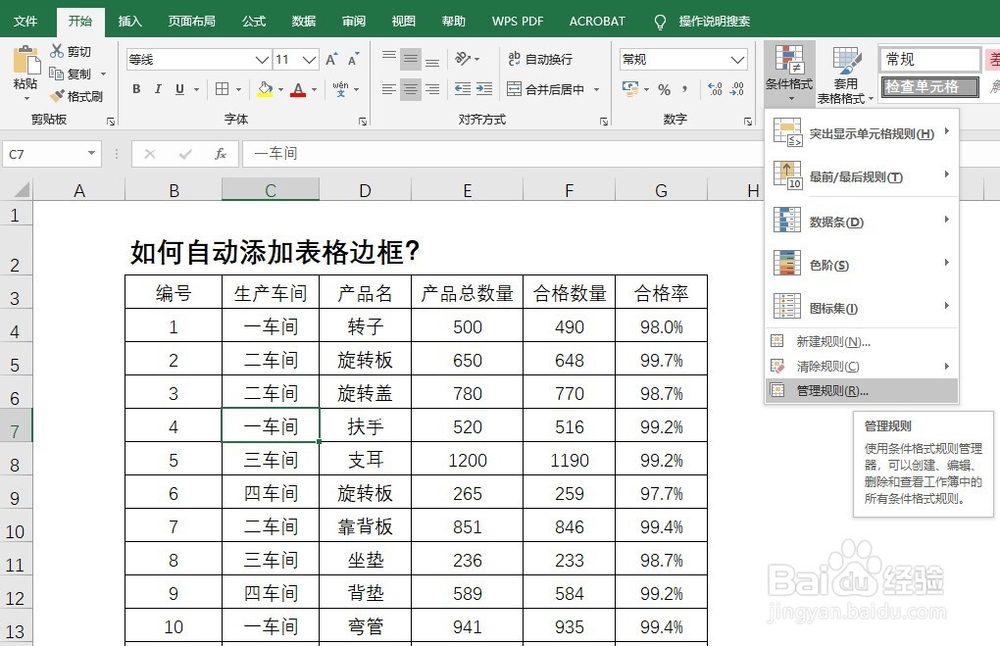Screen dimensions: 1000x646
Task: Toggle italic formatting
Action: (x=158, y=89)
